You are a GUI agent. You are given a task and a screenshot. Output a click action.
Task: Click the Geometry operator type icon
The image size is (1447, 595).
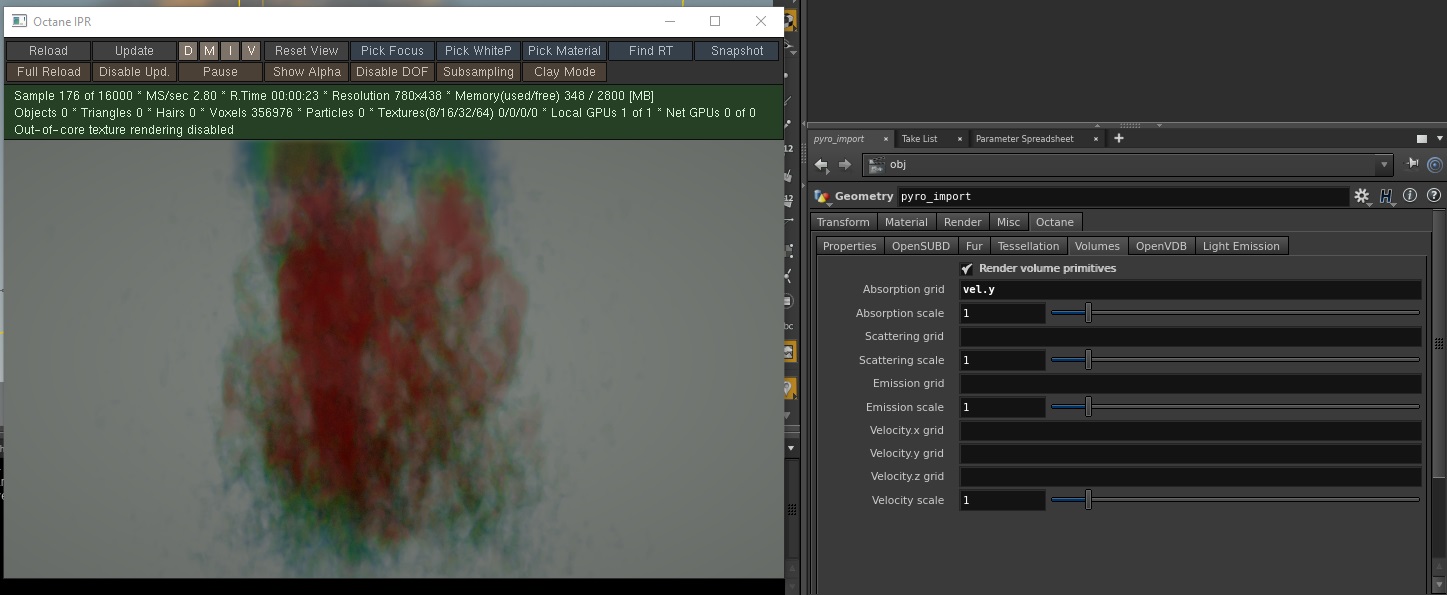[822, 197]
